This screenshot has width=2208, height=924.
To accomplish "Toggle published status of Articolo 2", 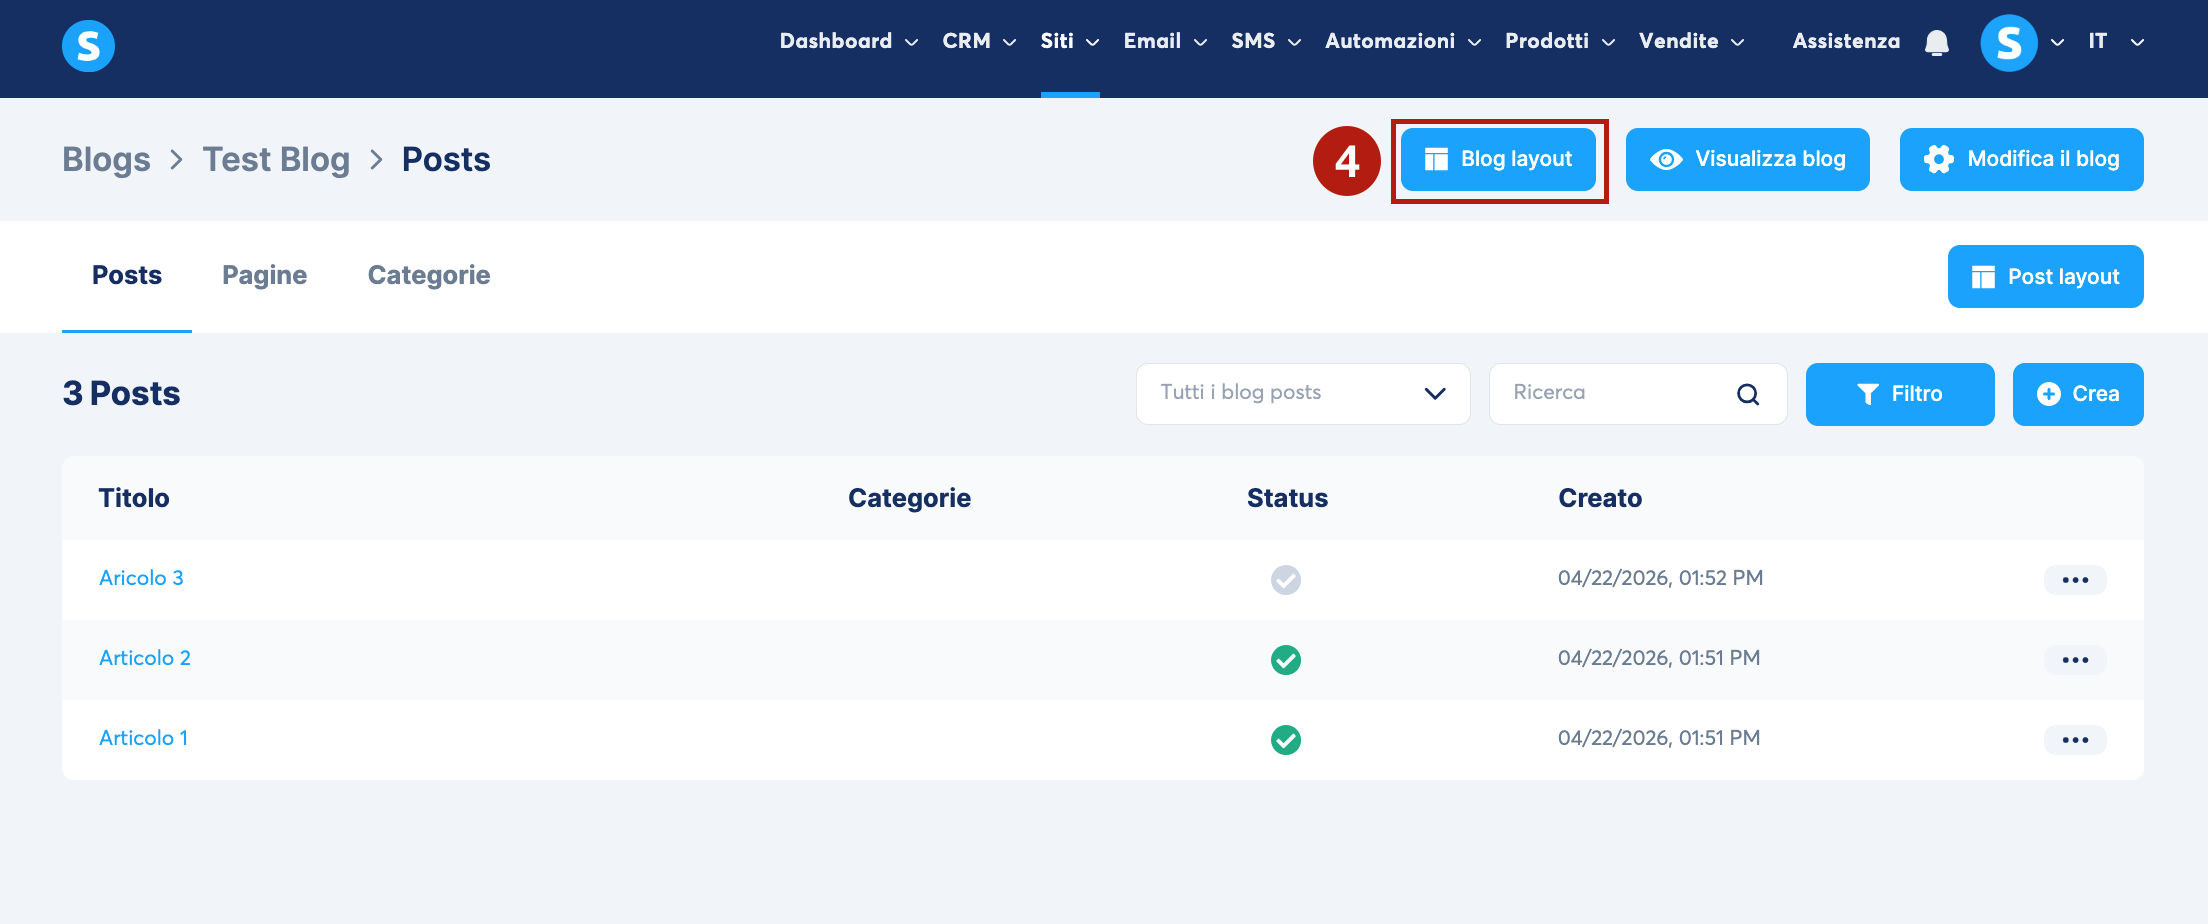I will [x=1285, y=660].
